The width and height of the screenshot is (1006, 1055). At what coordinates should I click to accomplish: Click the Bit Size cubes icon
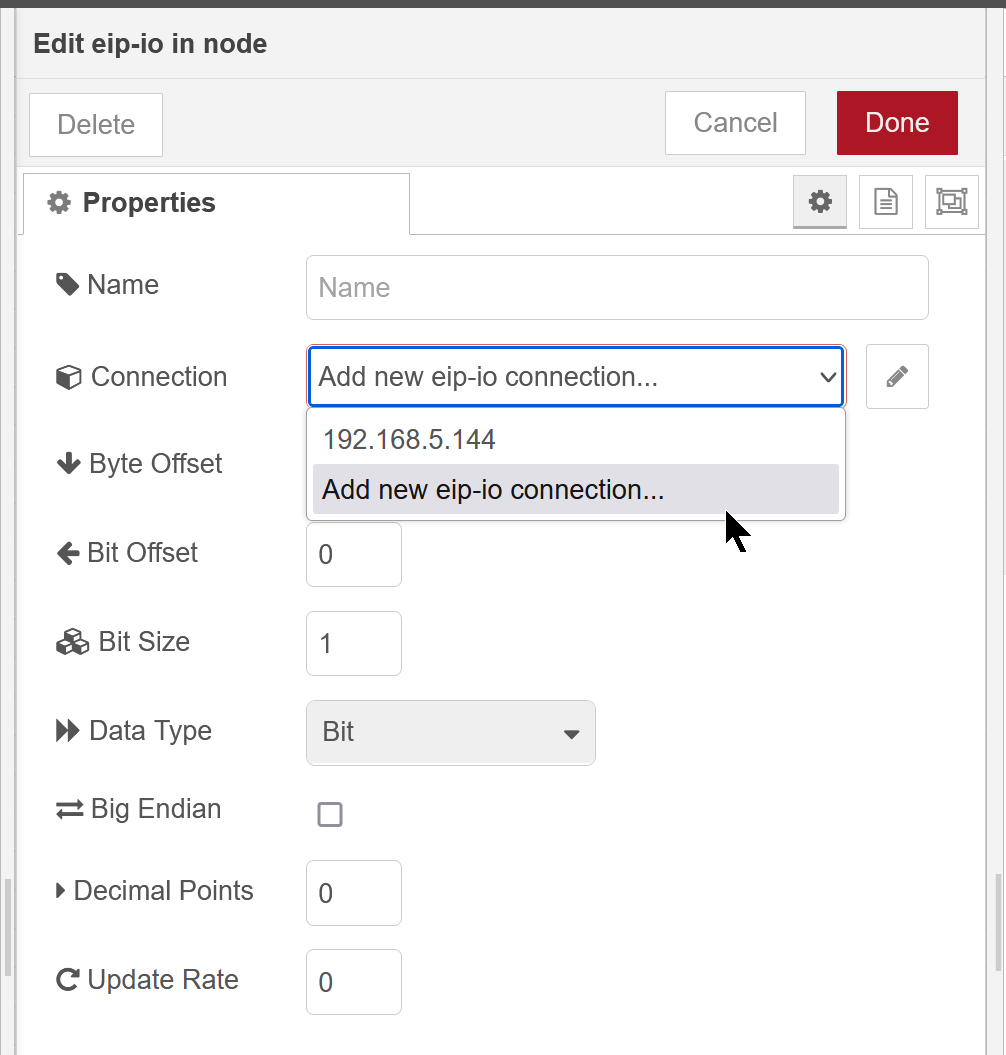pos(72,642)
